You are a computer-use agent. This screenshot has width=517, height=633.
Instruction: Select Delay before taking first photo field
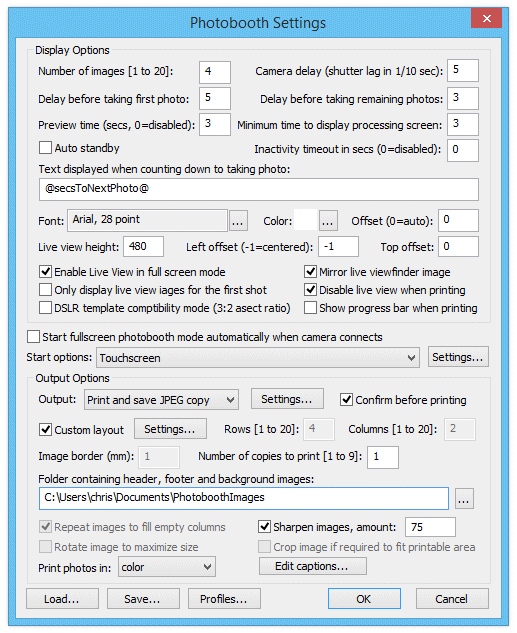point(215,98)
